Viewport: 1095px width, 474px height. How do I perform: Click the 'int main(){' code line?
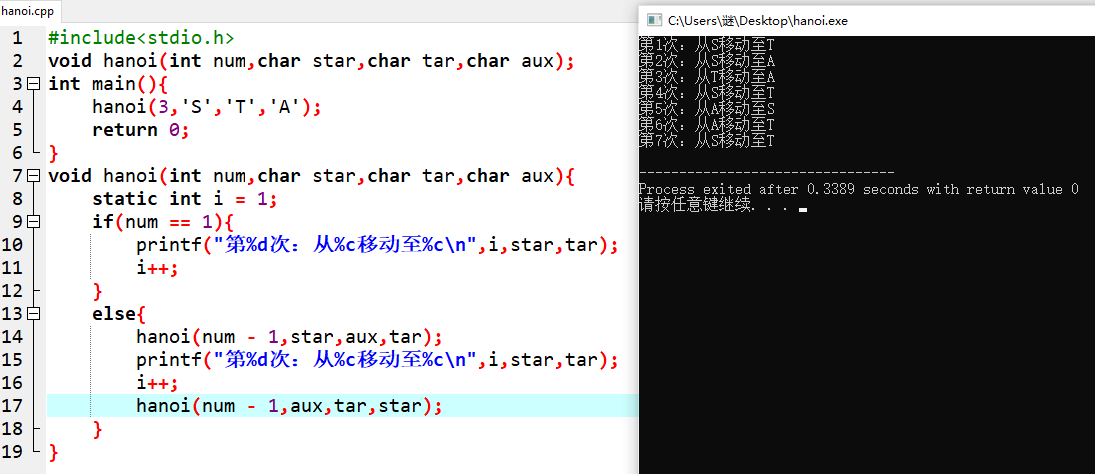pos(108,84)
